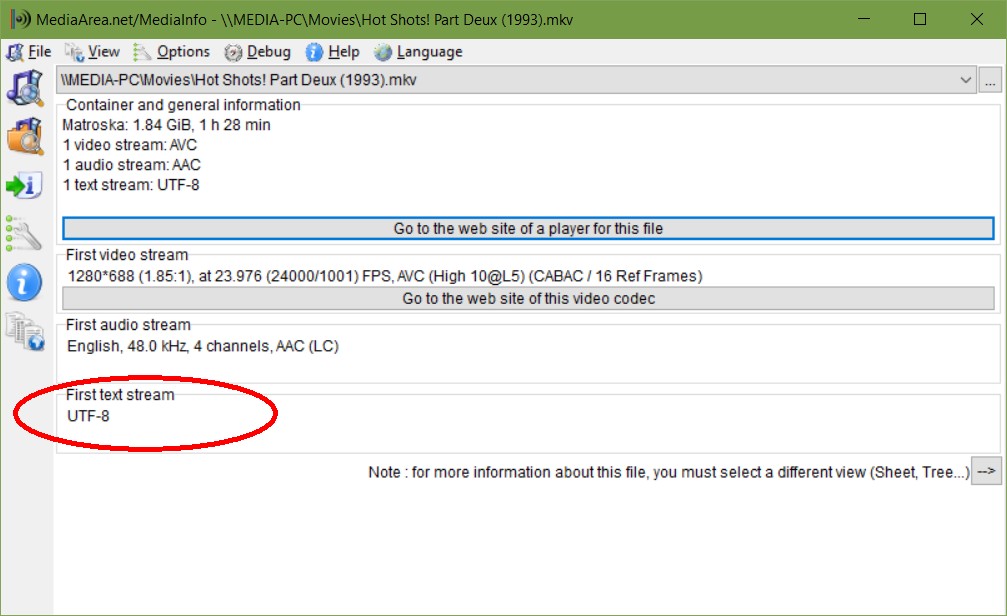Click the English 48.0 kHz audio details

[x=203, y=346]
